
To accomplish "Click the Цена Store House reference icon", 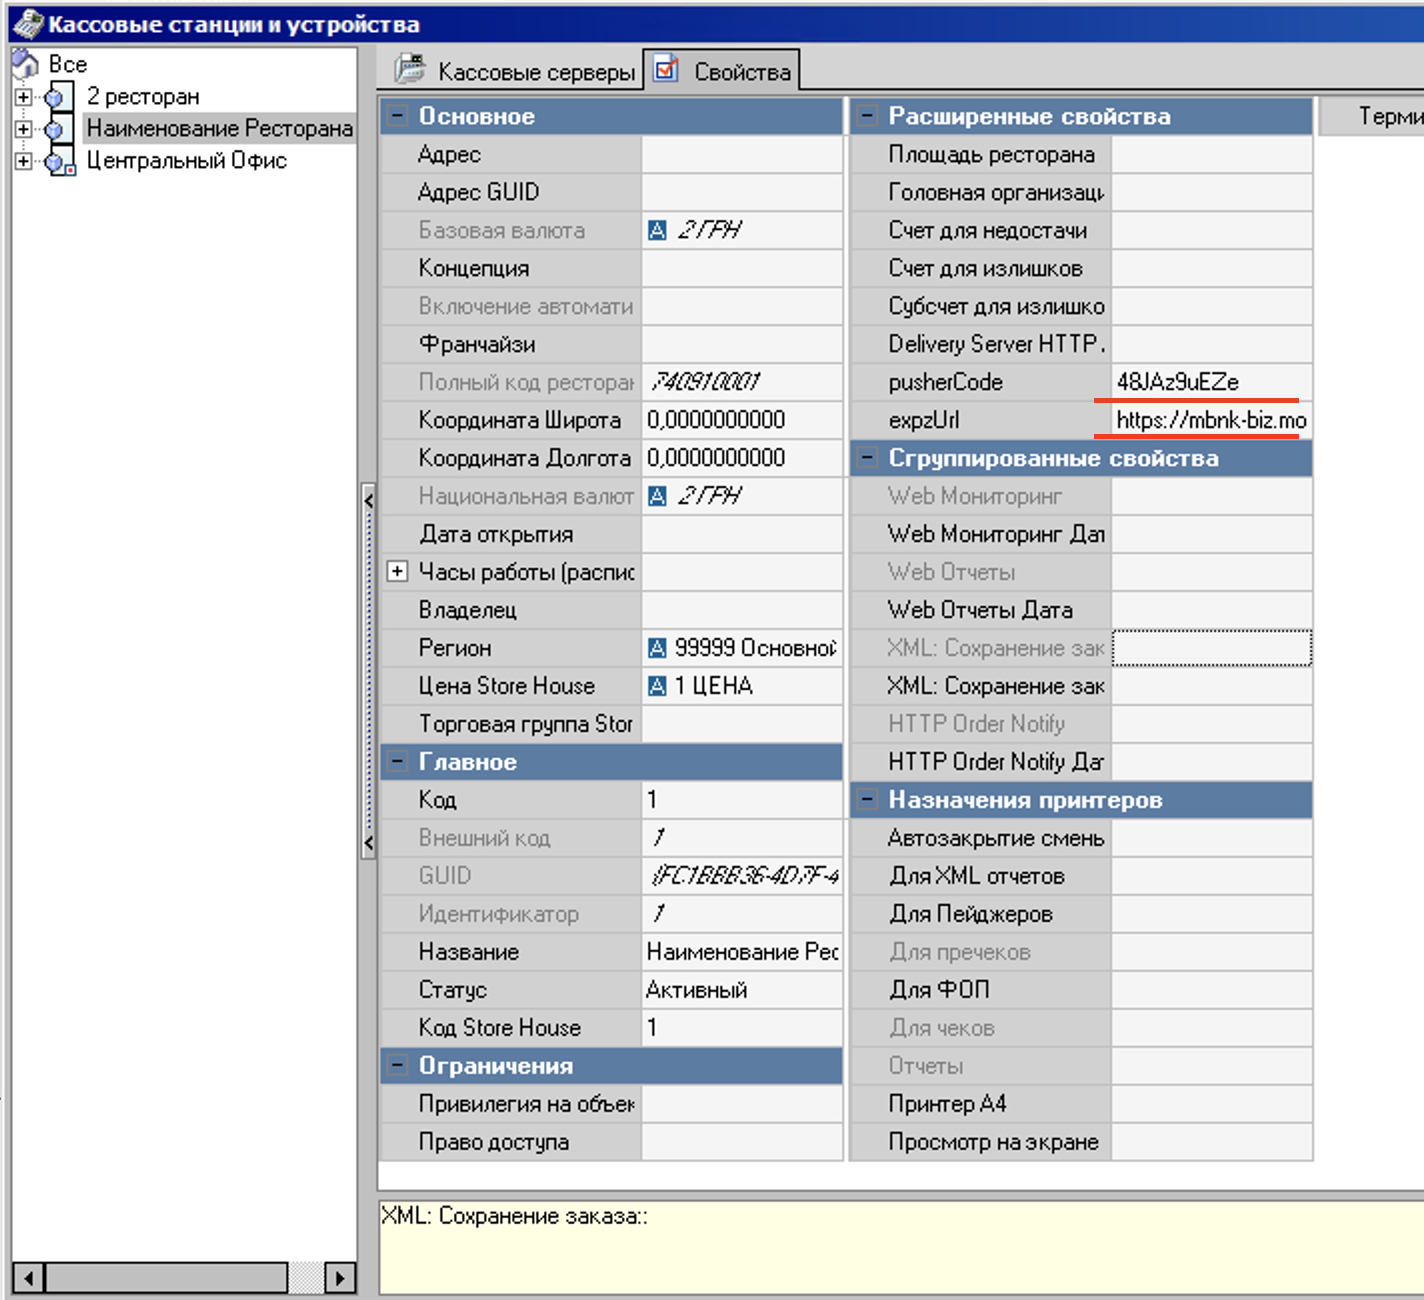I will (x=657, y=687).
